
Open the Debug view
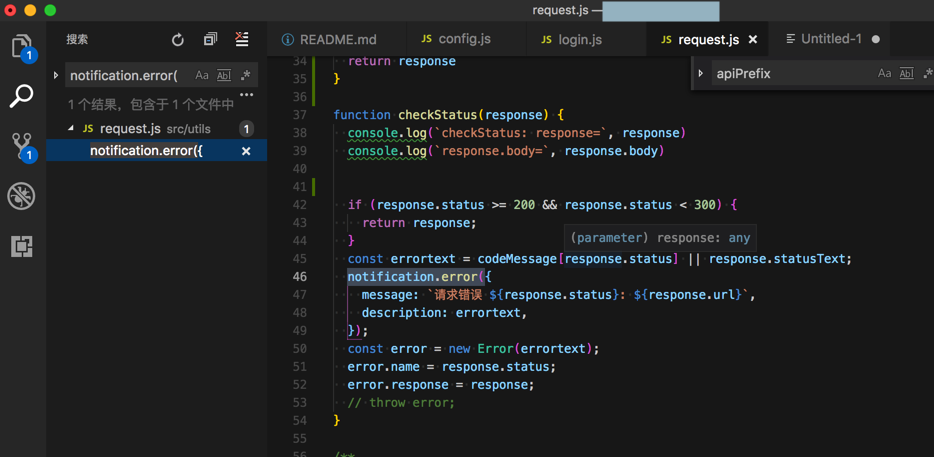(x=22, y=196)
